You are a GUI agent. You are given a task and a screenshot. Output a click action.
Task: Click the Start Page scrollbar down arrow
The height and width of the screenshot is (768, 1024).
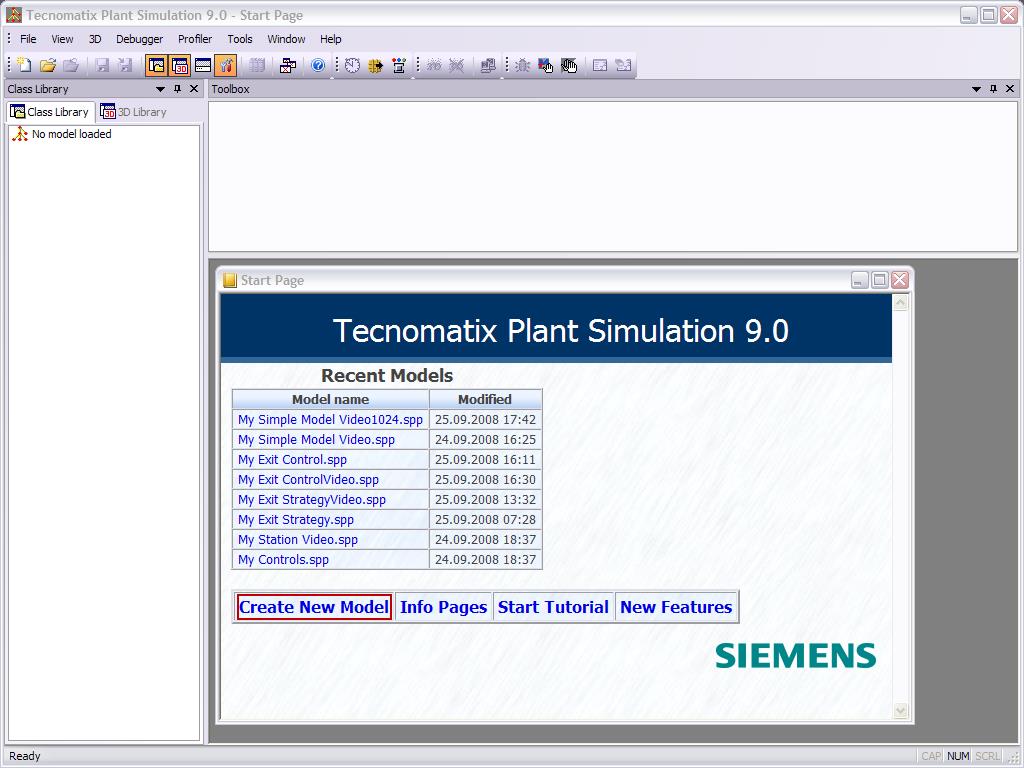[901, 711]
